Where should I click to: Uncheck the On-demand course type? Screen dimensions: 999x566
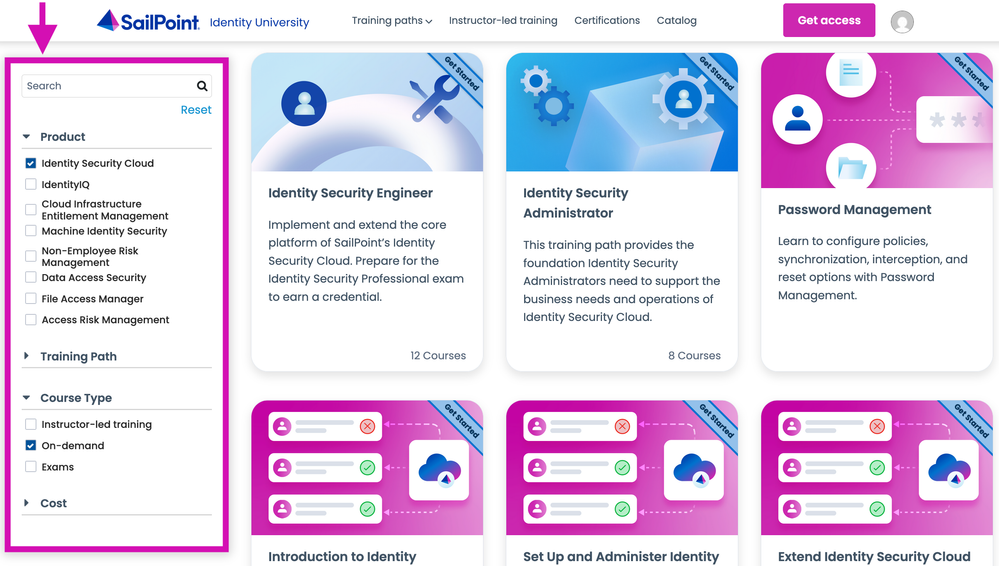(31, 446)
